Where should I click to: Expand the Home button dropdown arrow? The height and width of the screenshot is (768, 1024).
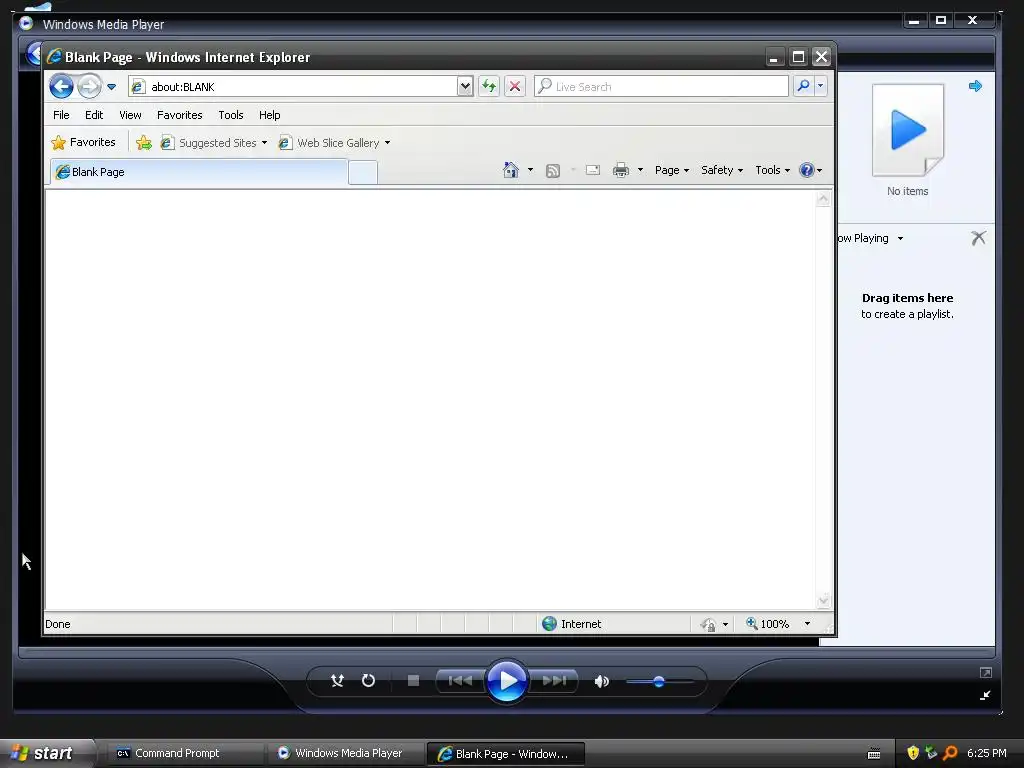(530, 170)
